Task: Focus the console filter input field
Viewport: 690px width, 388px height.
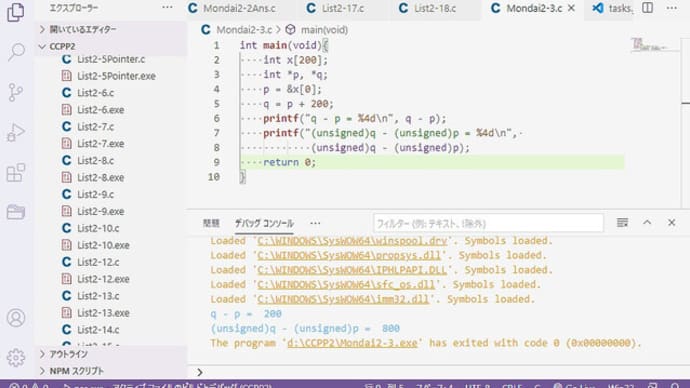Action: tap(488, 223)
